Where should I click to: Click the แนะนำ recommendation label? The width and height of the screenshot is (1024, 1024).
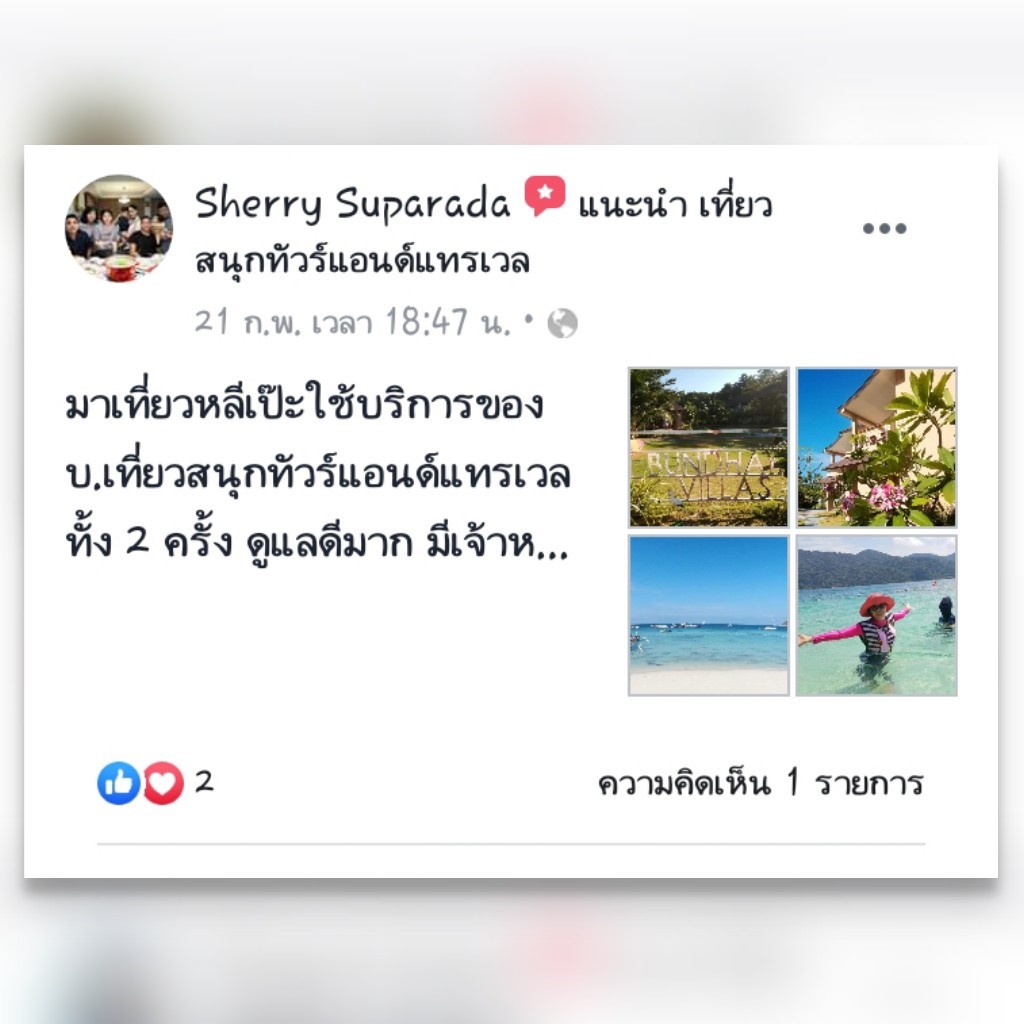(632, 204)
